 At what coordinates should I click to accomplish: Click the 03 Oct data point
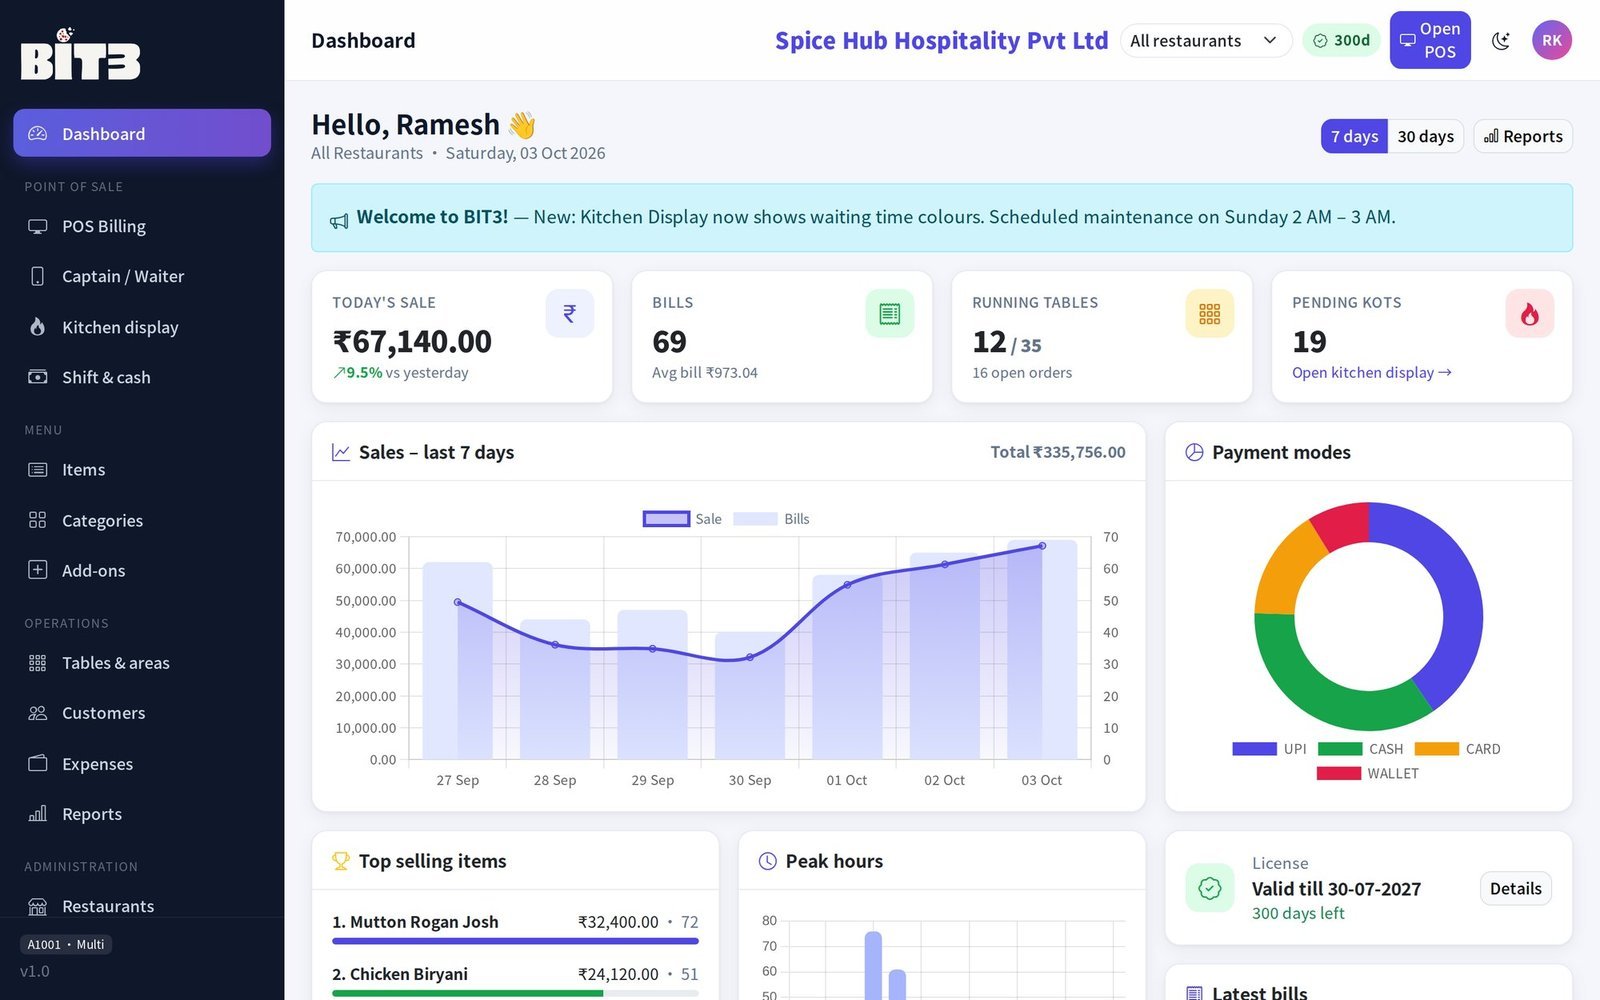[1042, 546]
